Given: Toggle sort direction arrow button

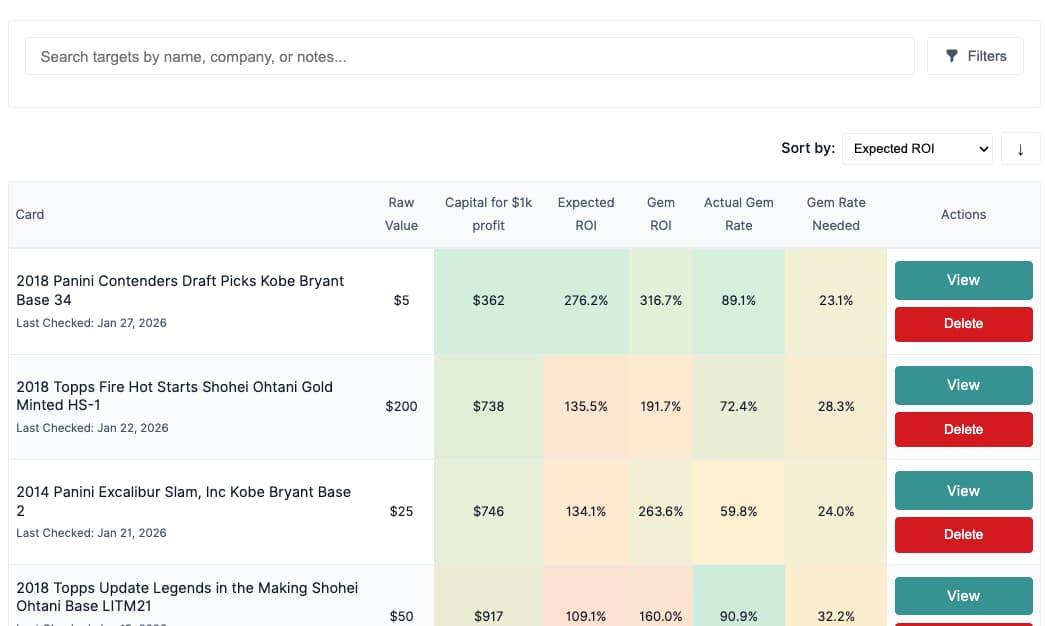Looking at the screenshot, I should [x=1020, y=149].
